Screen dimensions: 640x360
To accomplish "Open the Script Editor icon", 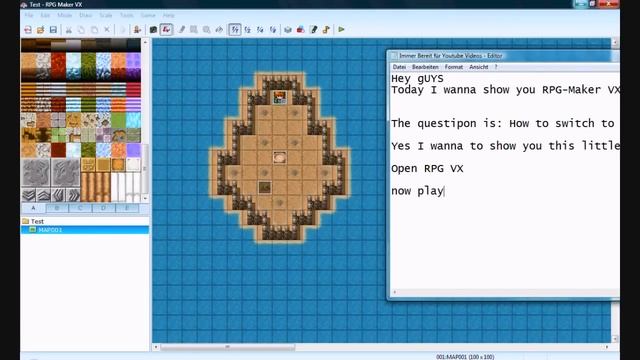I will (313, 29).
